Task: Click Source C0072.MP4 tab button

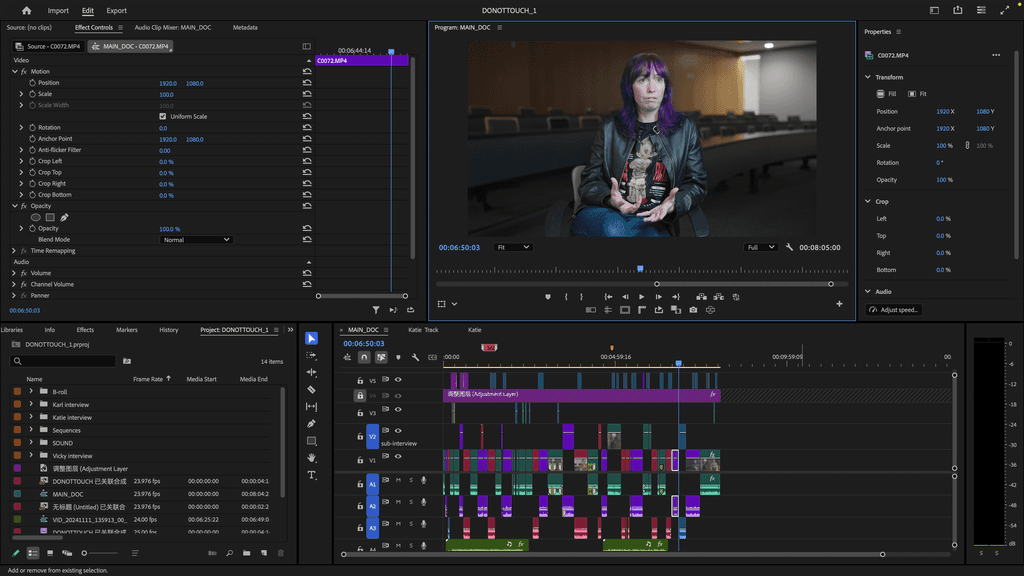Action: pyautogui.click(x=48, y=46)
